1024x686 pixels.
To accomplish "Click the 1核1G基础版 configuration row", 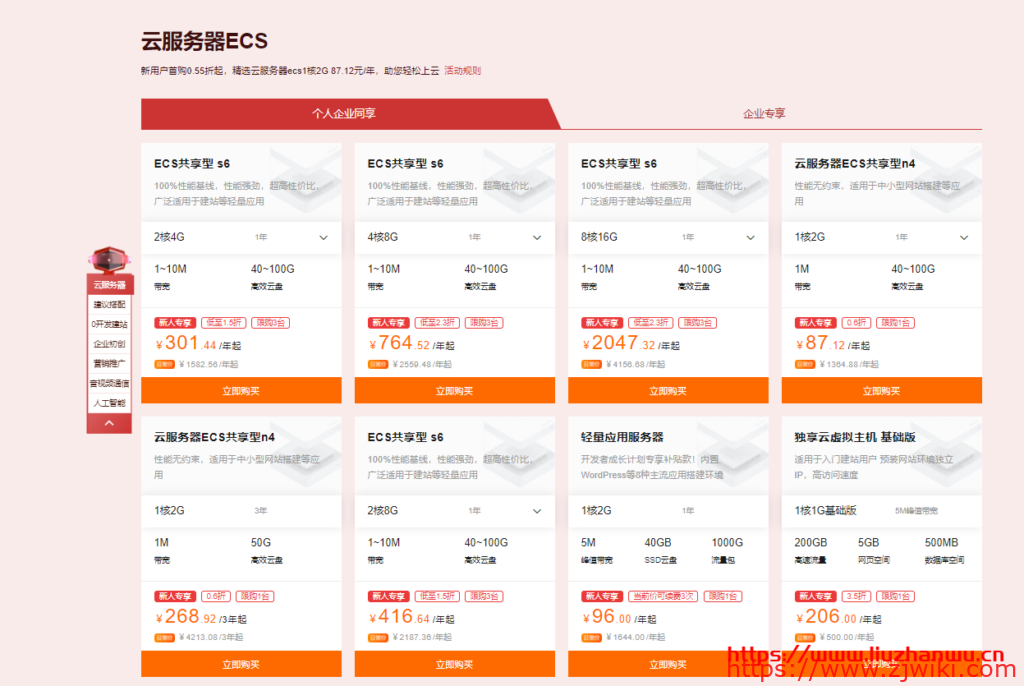I will click(x=882, y=511).
